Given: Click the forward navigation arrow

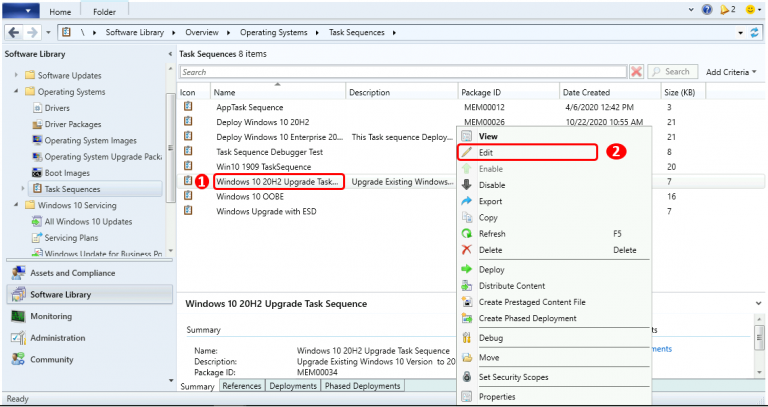Looking at the screenshot, I should pos(32,33).
